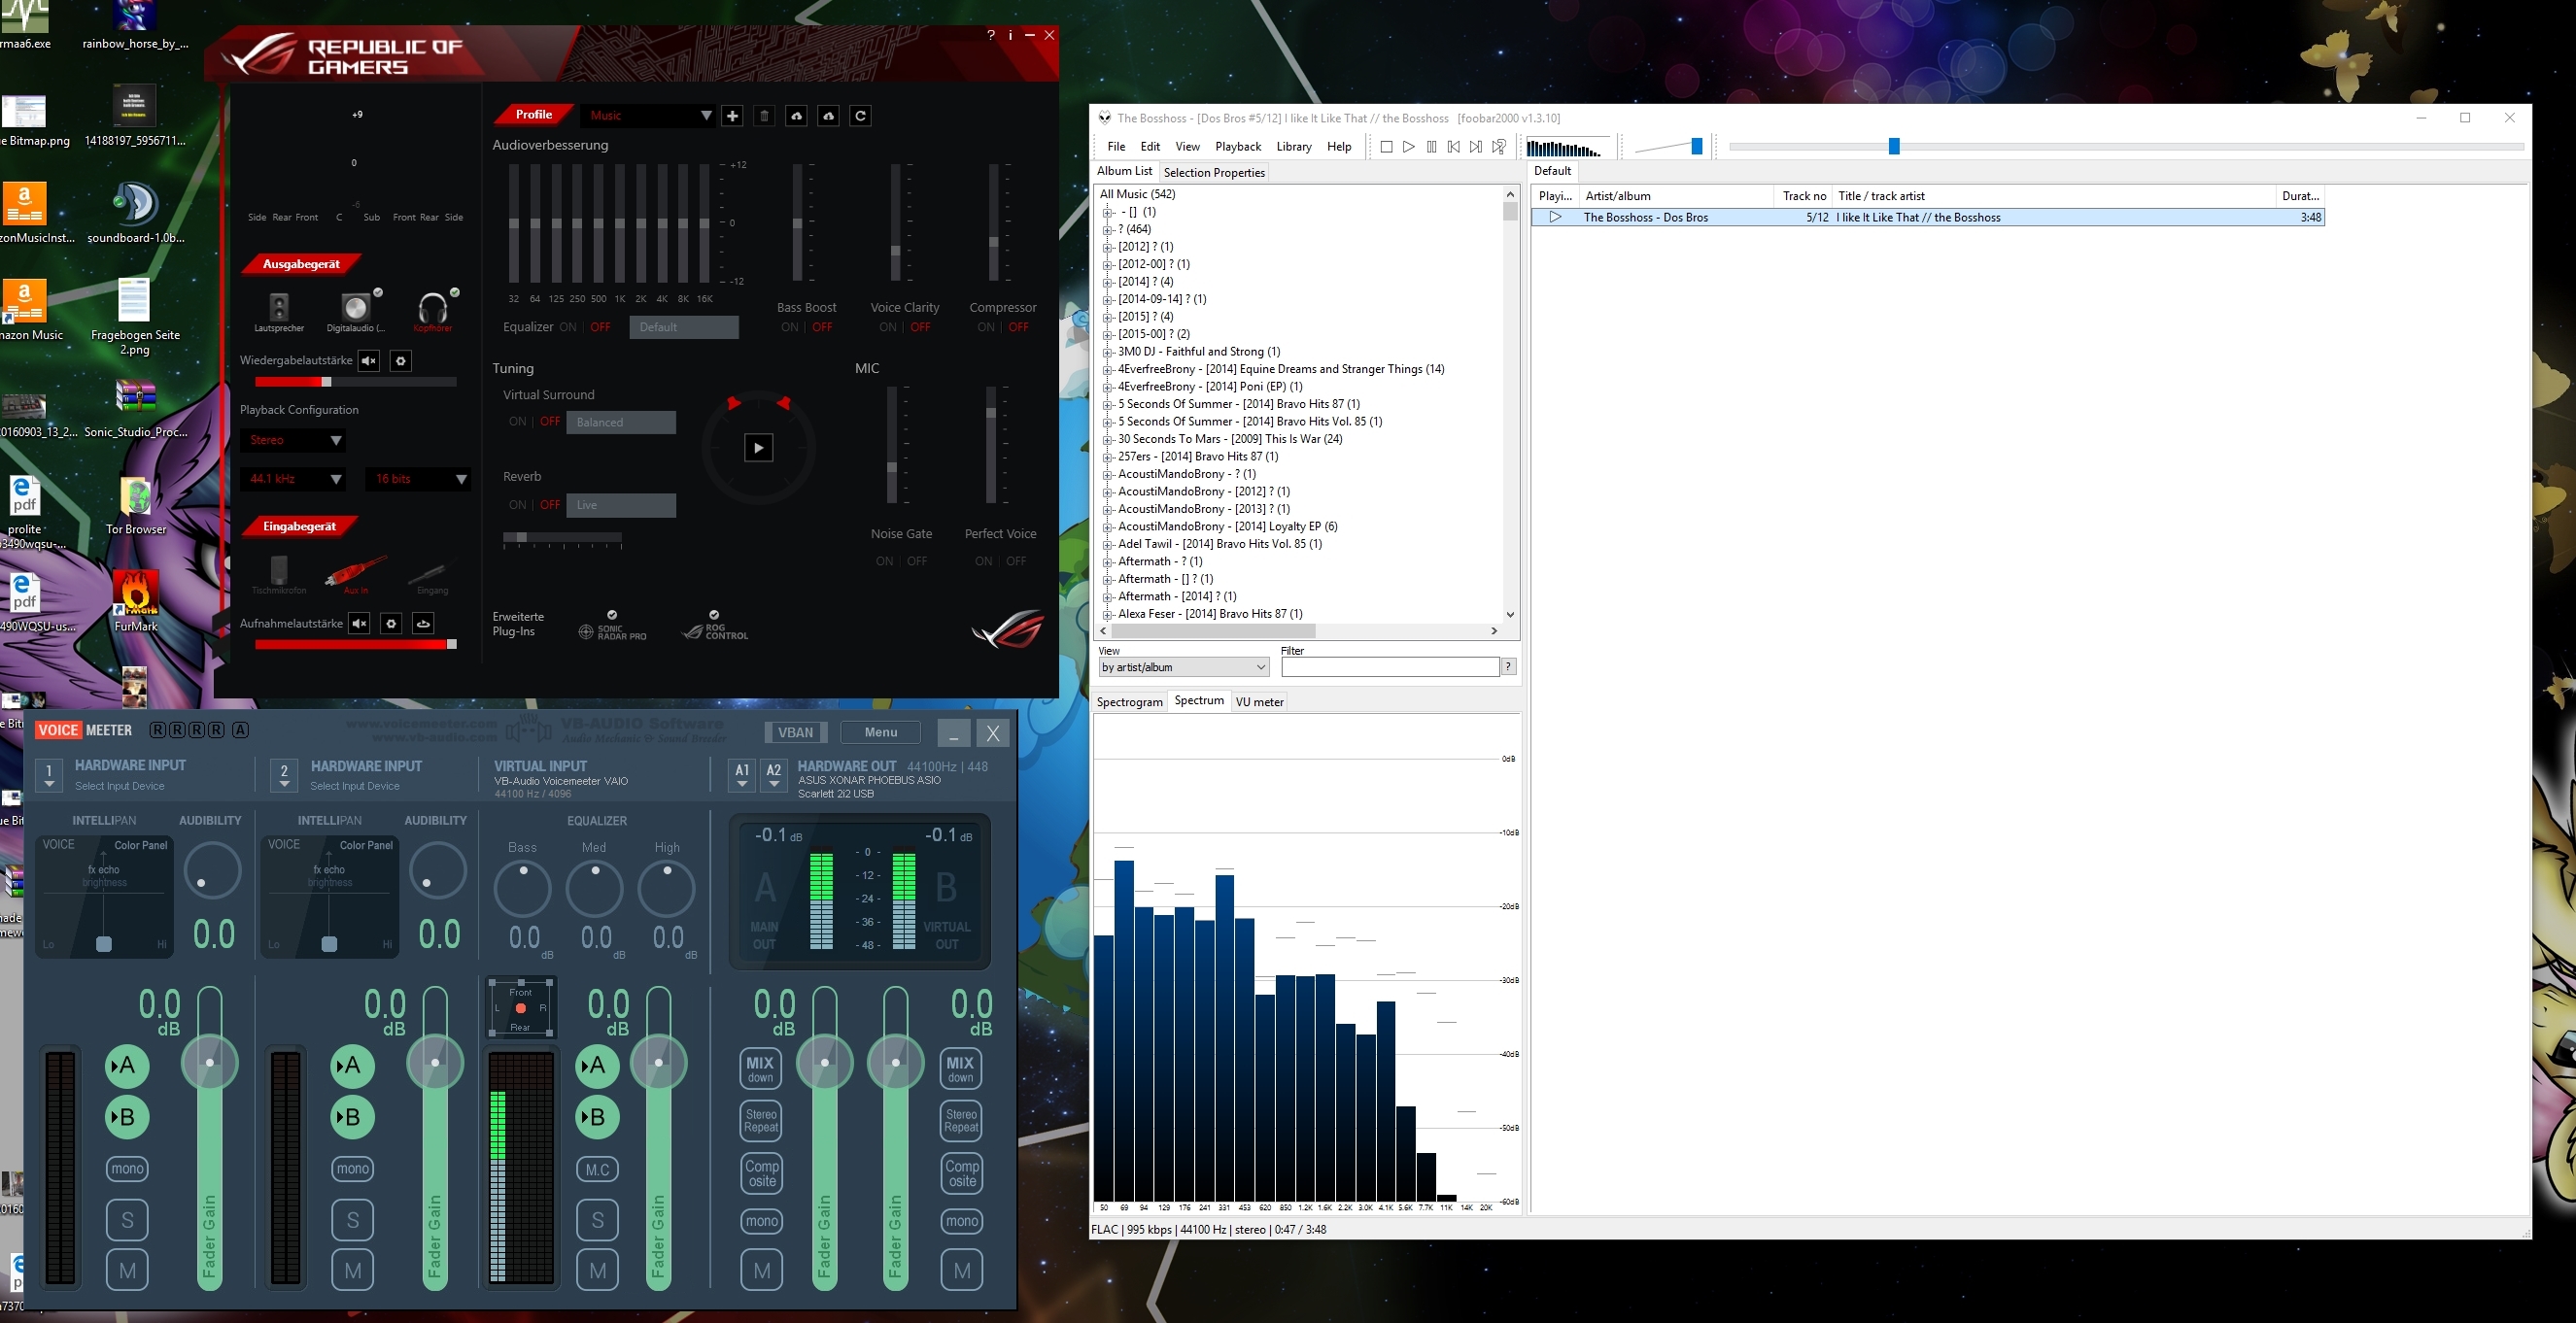The height and width of the screenshot is (1323, 2576).
Task: Click the random playback icon
Action: (x=1499, y=147)
